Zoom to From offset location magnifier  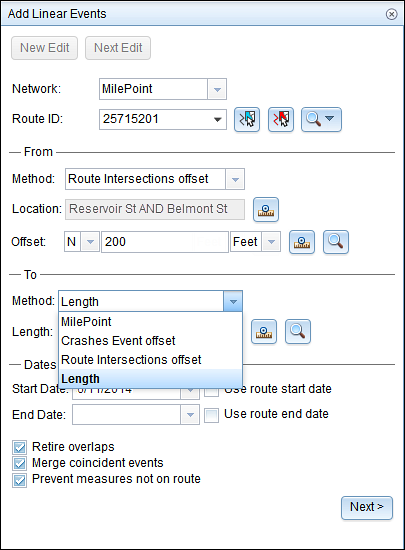[336, 242]
